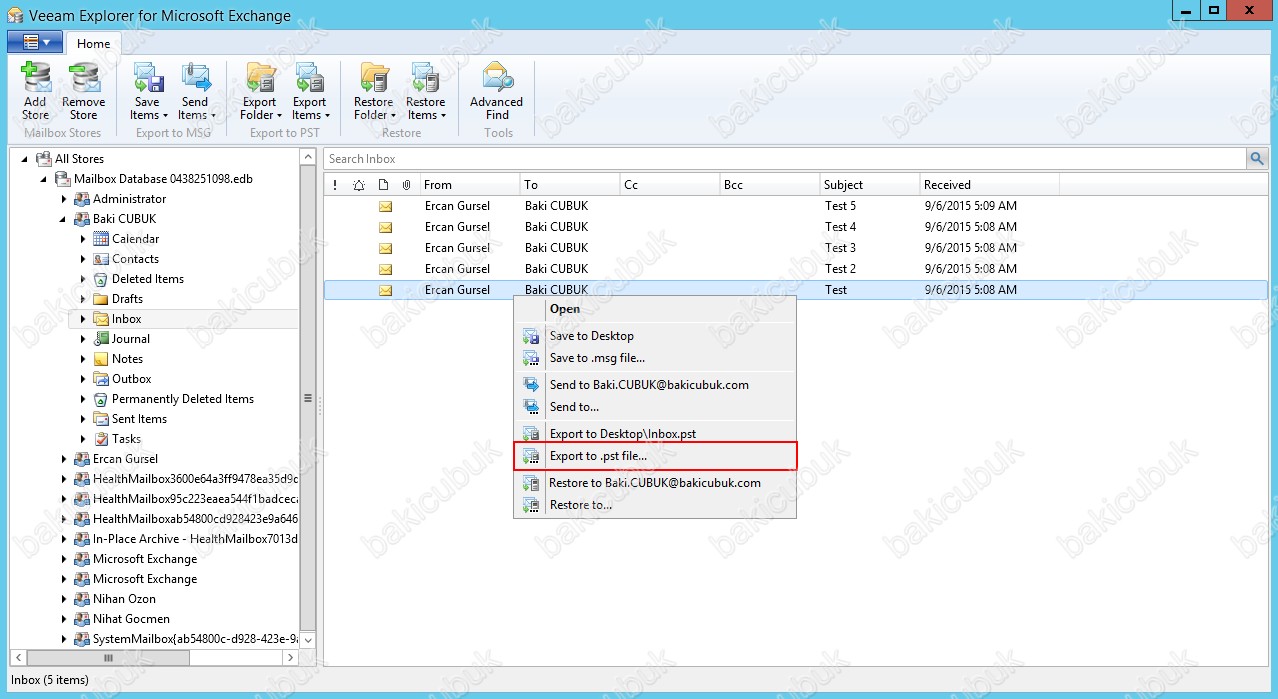Open the Save Items ribbon button
1278x699 pixels.
point(146,91)
